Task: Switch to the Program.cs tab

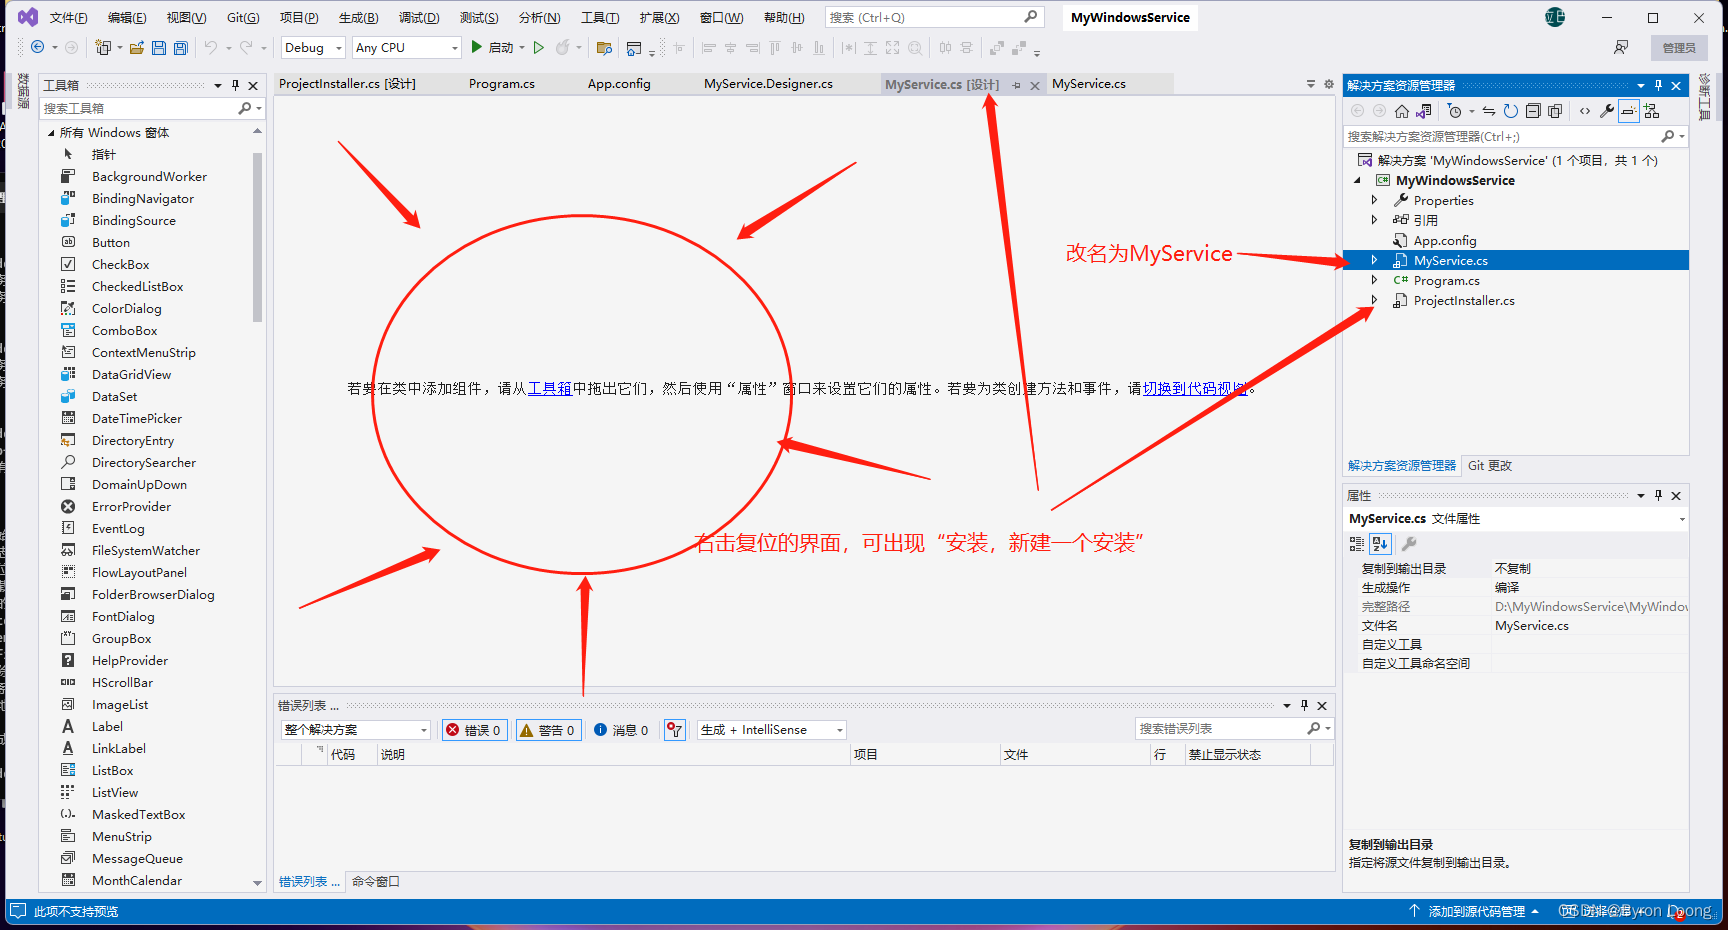Action: coord(502,84)
